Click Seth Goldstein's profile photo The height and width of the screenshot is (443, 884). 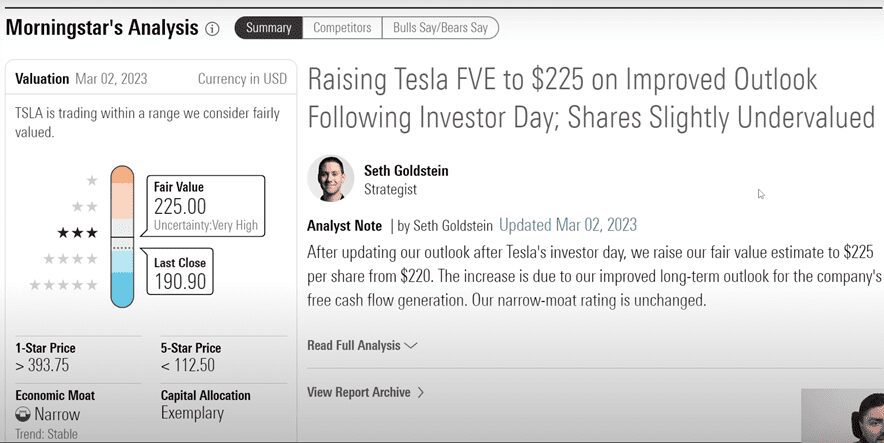(331, 179)
